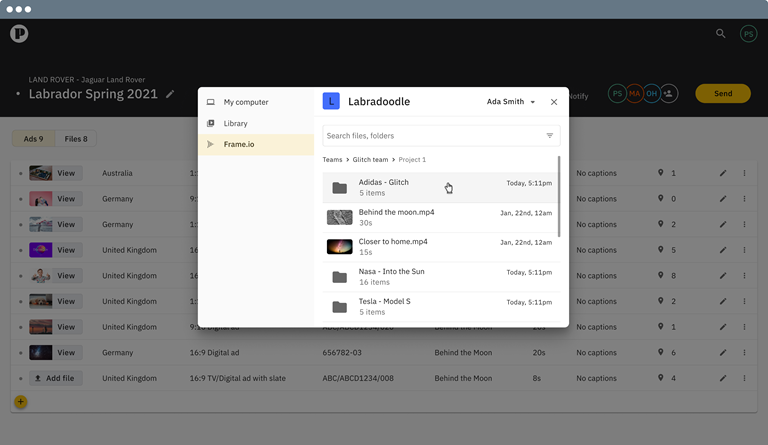The image size is (768, 445).
Task: Open the Tesla - Model S folder
Action: click(440, 306)
